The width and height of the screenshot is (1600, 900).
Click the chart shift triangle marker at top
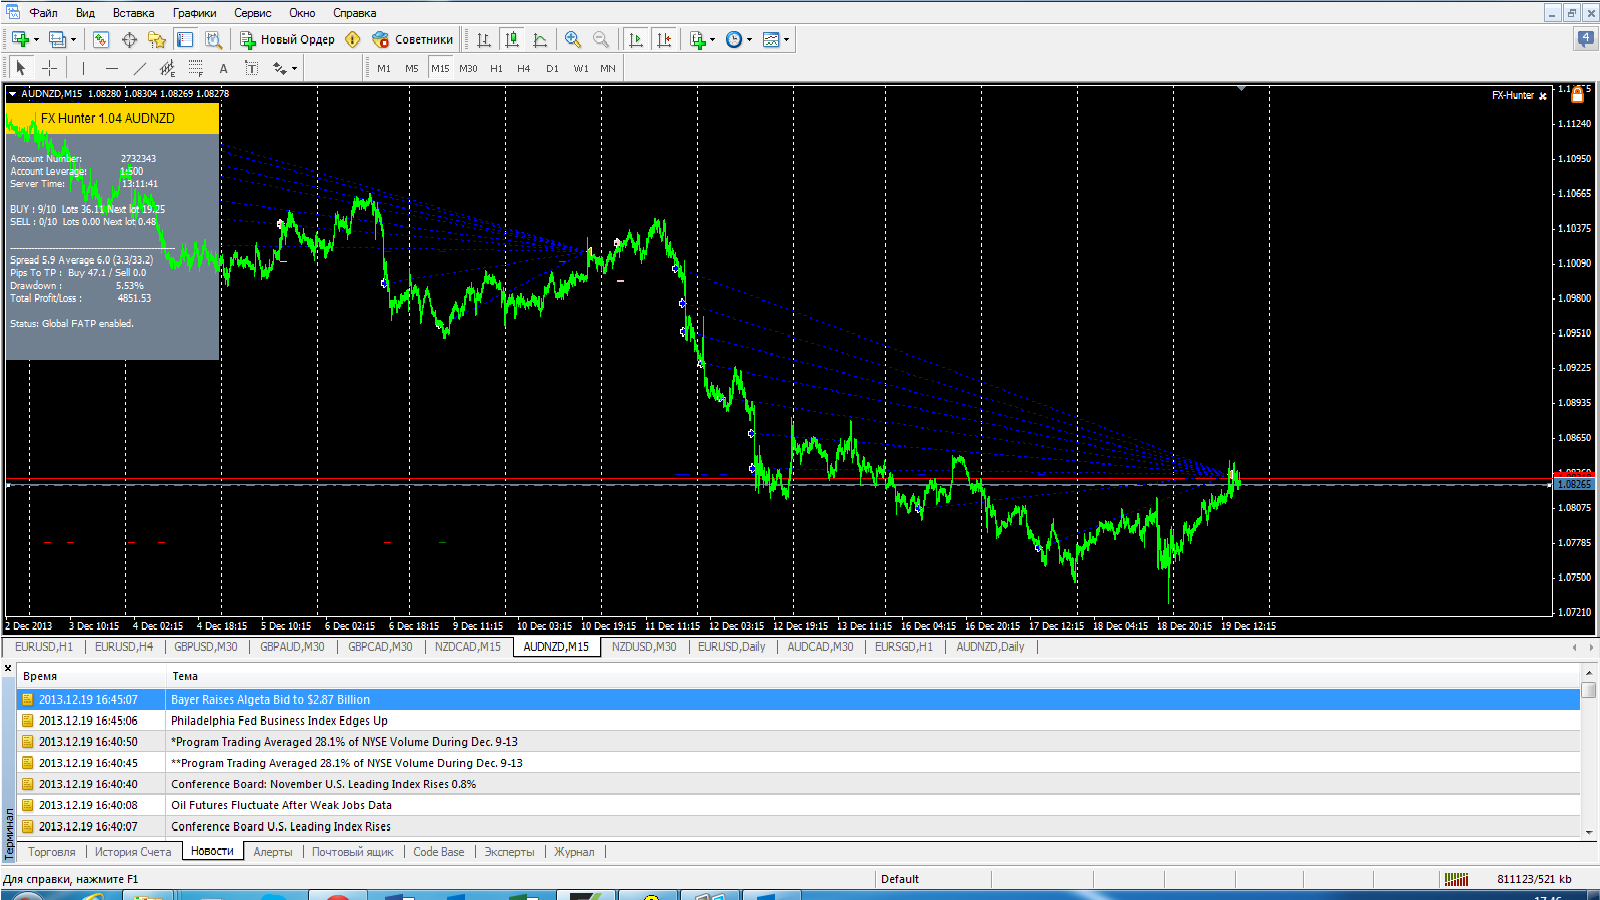(1241, 89)
